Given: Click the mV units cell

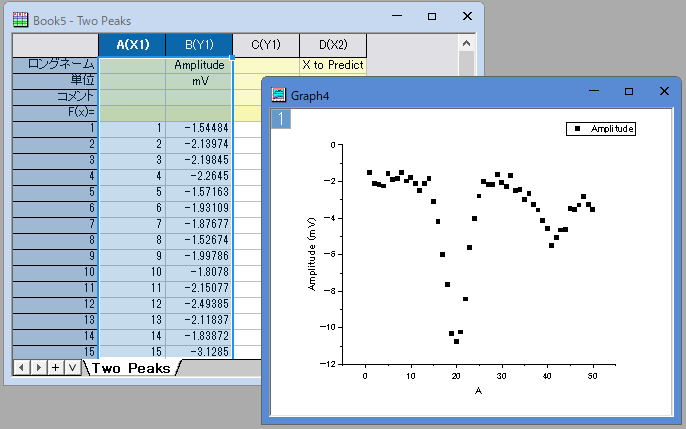Looking at the screenshot, I should (199, 81).
